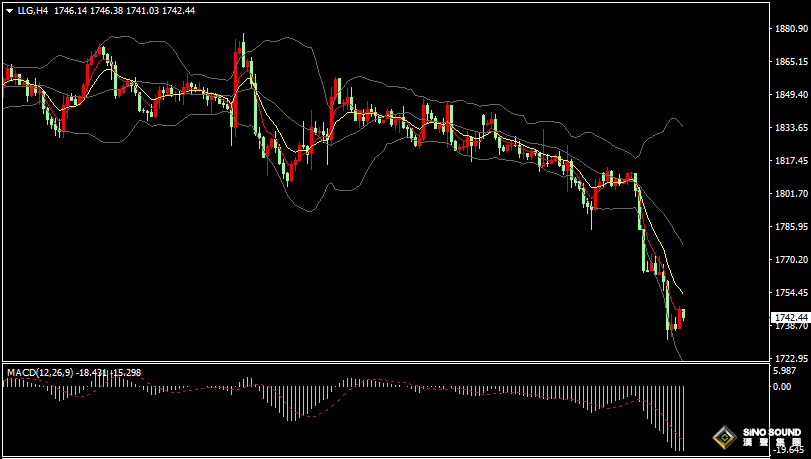
Task: Click the Sino Sound diamond logo icon
Action: 725,438
